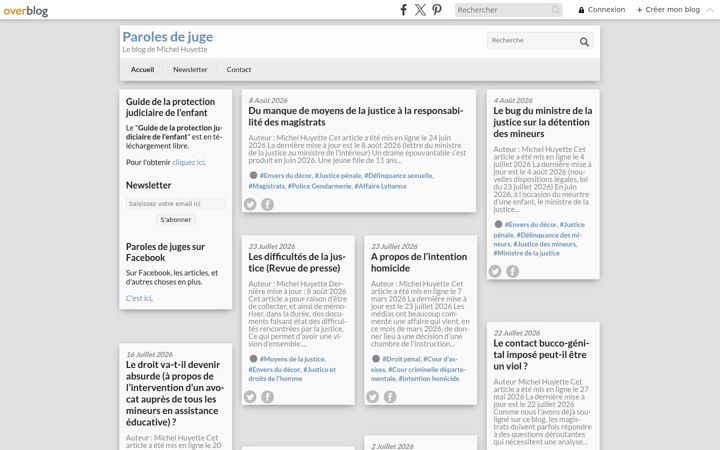Screen dimensions: 720x450
Task: Open article 'Les difficultés de la justice (Revue de presse)'
Action: coord(297,262)
